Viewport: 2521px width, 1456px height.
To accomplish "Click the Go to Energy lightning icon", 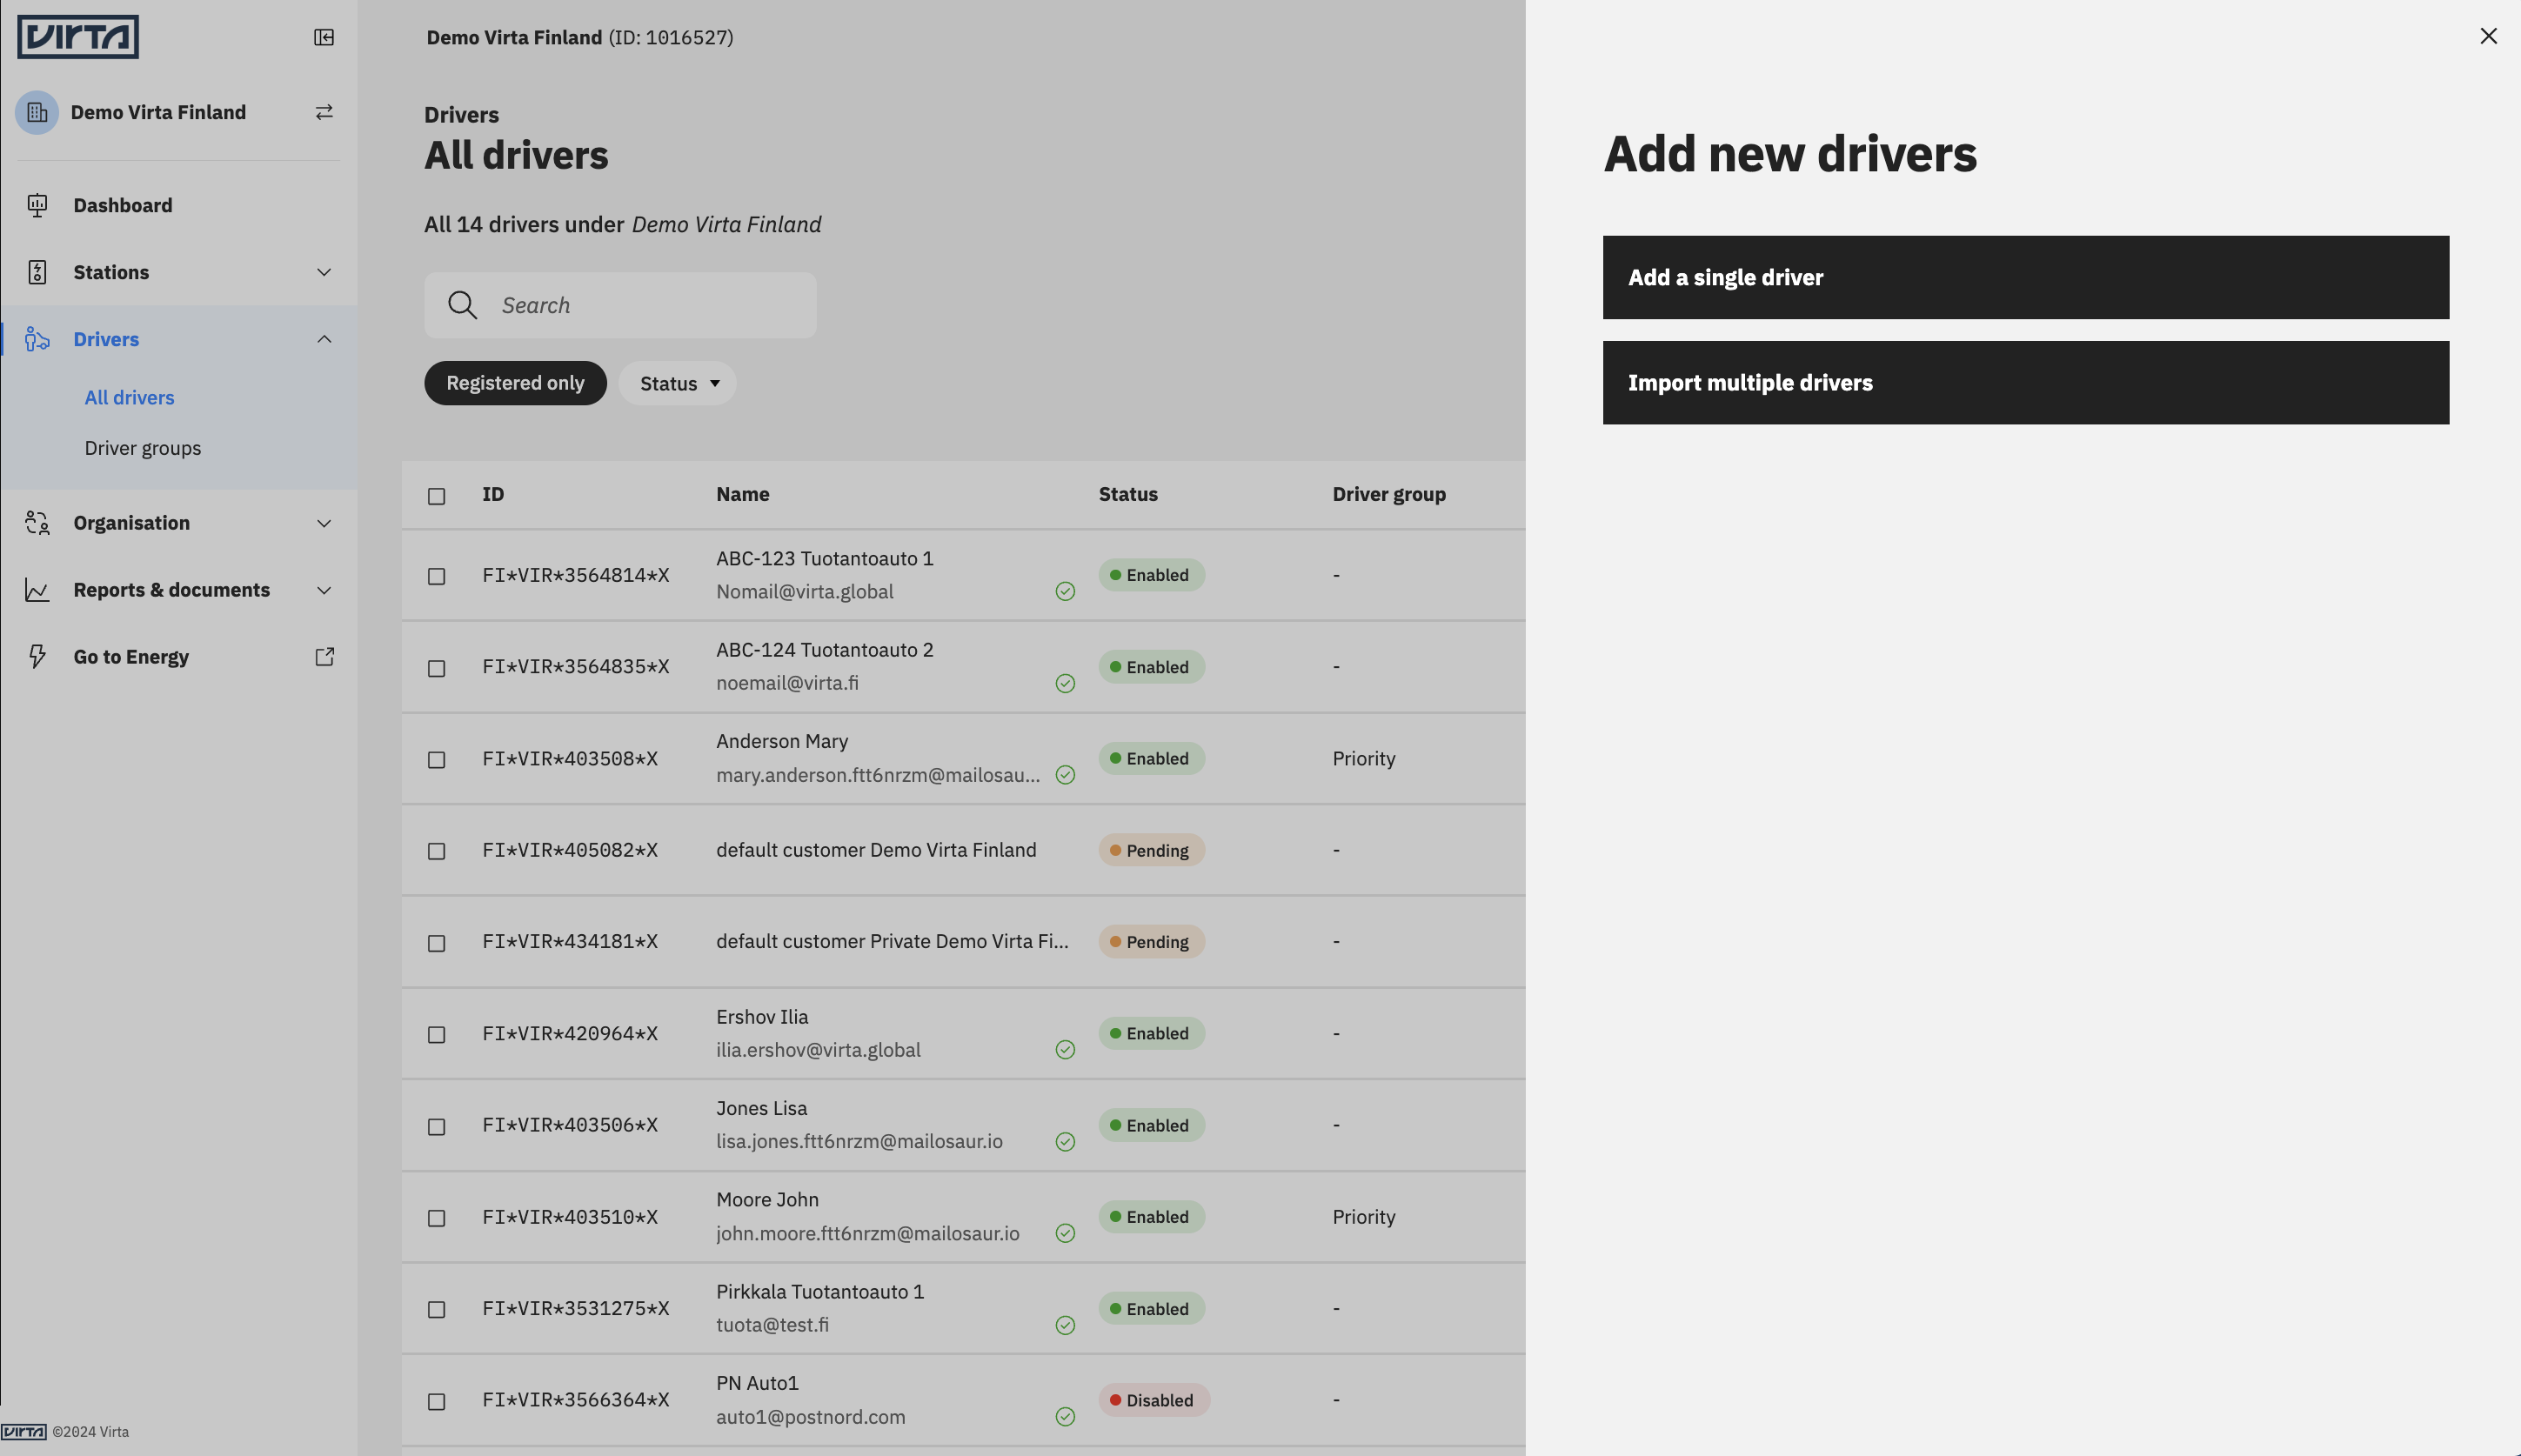I will point(37,656).
